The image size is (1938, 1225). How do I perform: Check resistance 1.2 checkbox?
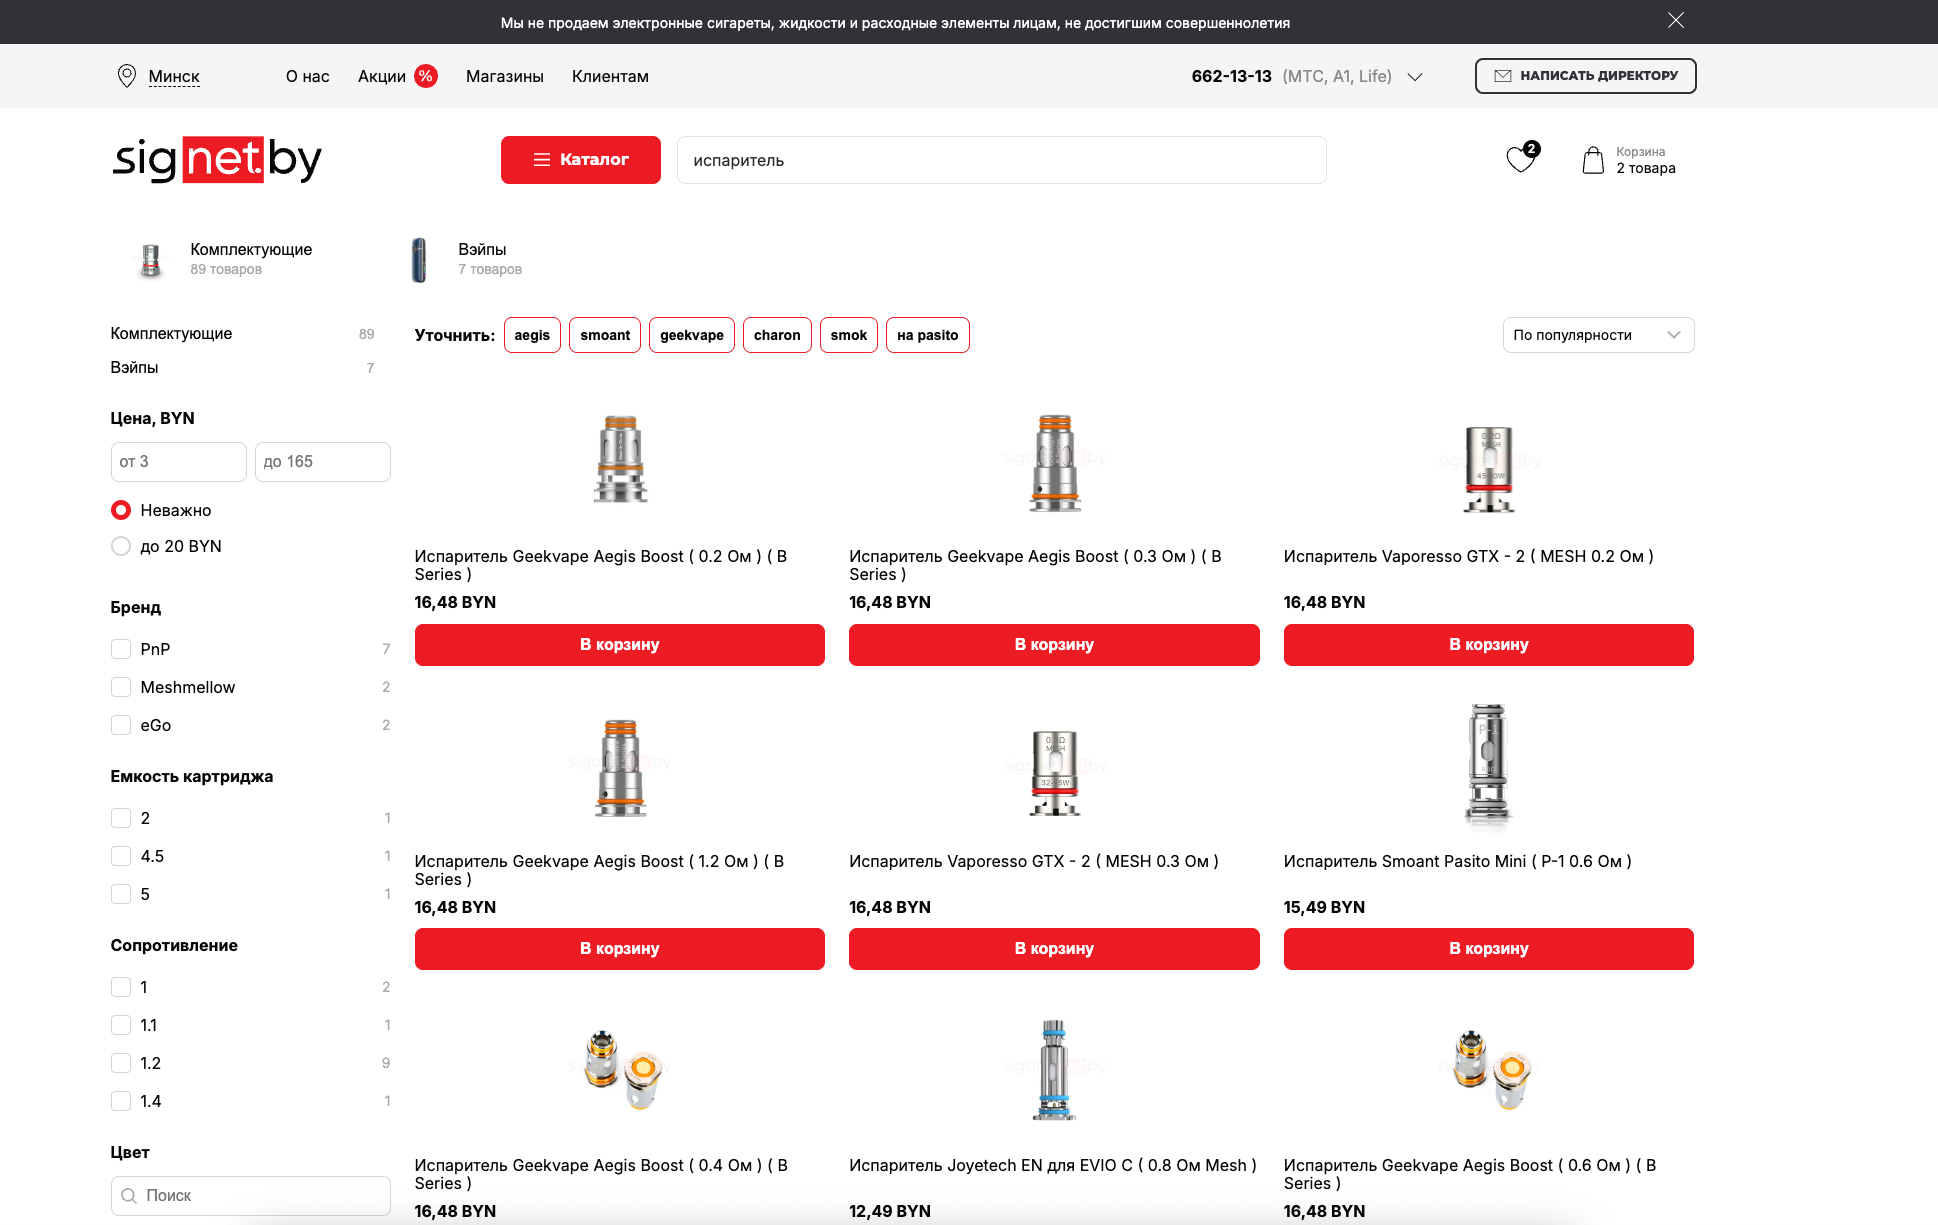[x=121, y=1063]
